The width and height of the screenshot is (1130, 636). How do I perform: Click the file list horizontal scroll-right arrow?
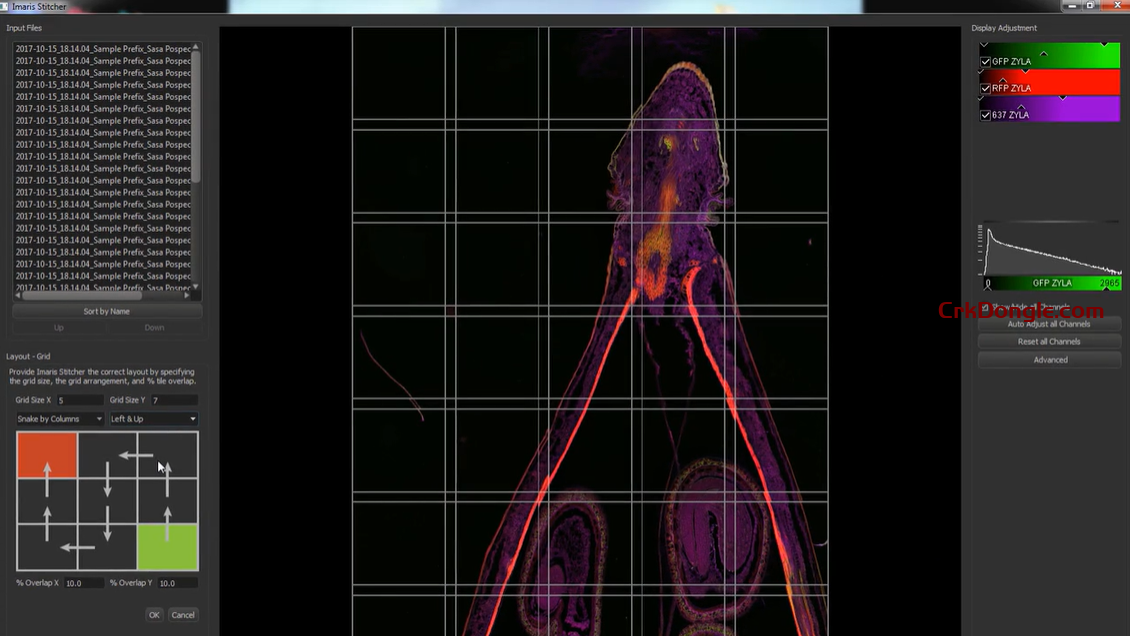click(187, 295)
